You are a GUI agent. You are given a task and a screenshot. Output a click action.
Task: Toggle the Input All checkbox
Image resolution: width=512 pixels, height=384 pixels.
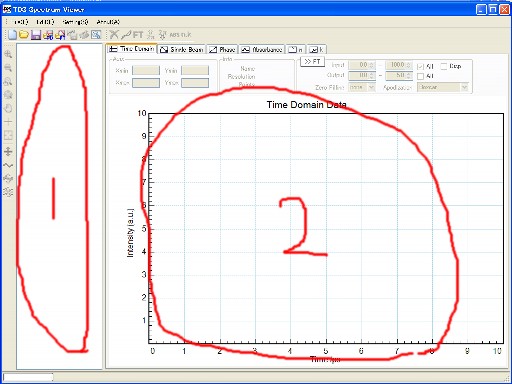click(421, 66)
